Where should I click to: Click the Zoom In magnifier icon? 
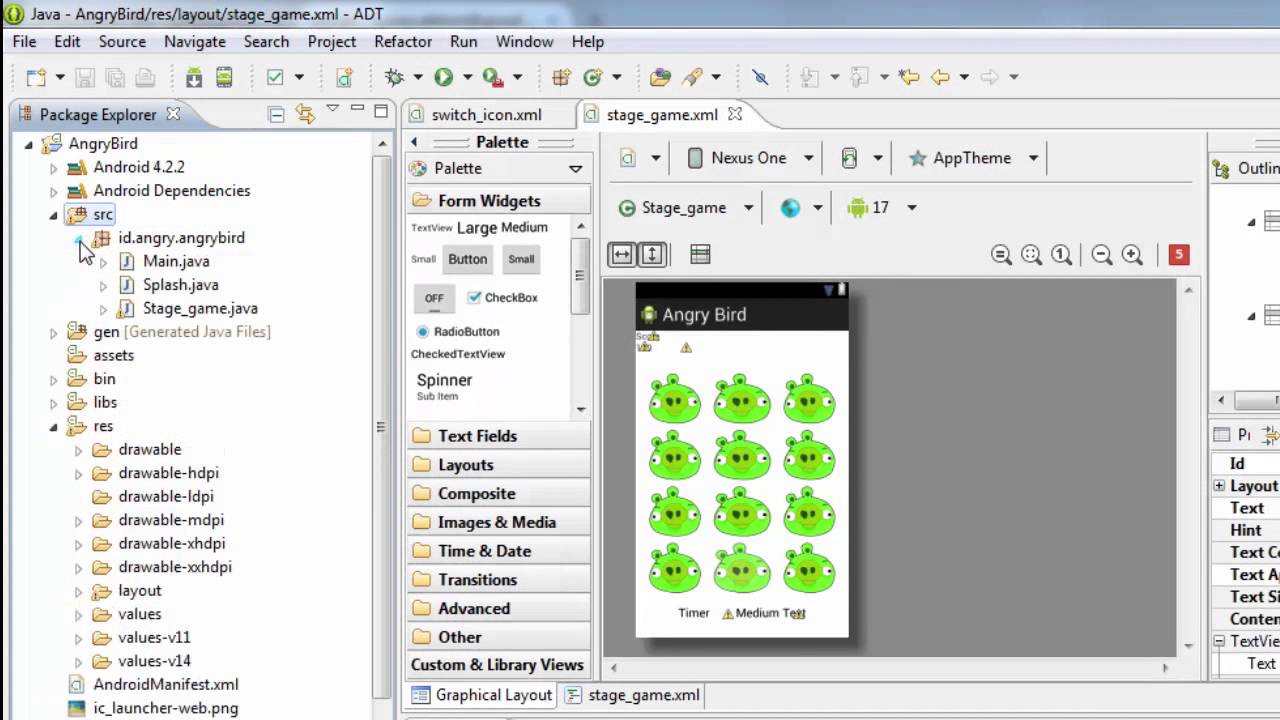(1132, 255)
